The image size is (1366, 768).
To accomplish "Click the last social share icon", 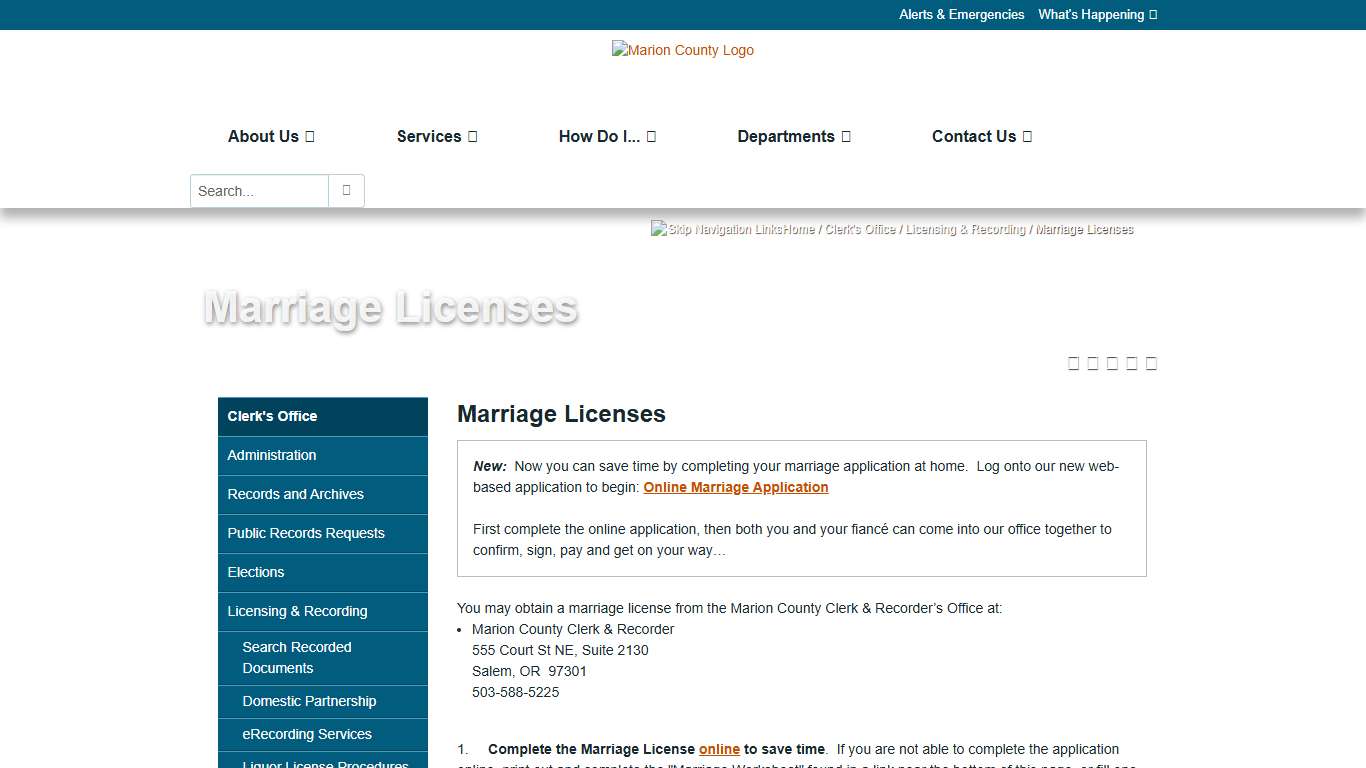I will pyautogui.click(x=1151, y=363).
